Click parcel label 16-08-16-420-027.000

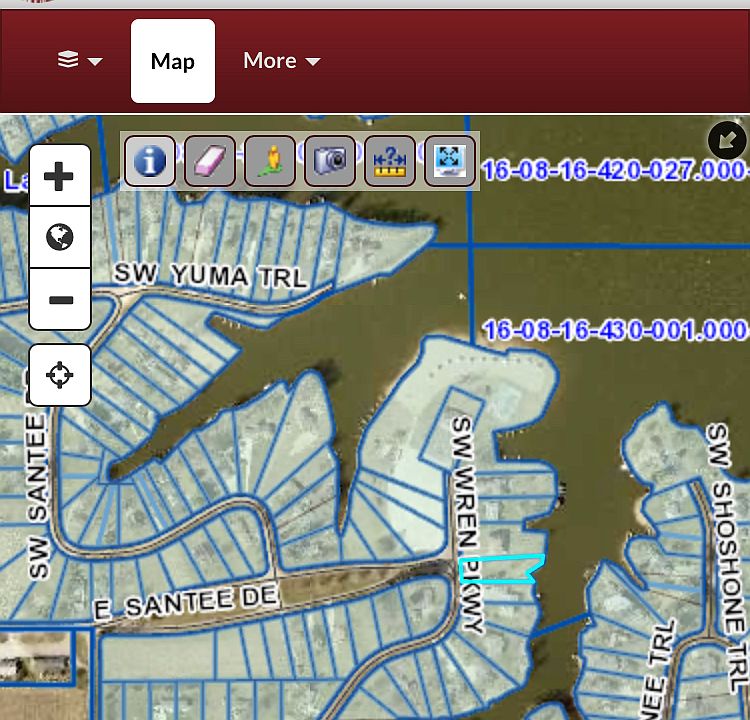pos(615,170)
